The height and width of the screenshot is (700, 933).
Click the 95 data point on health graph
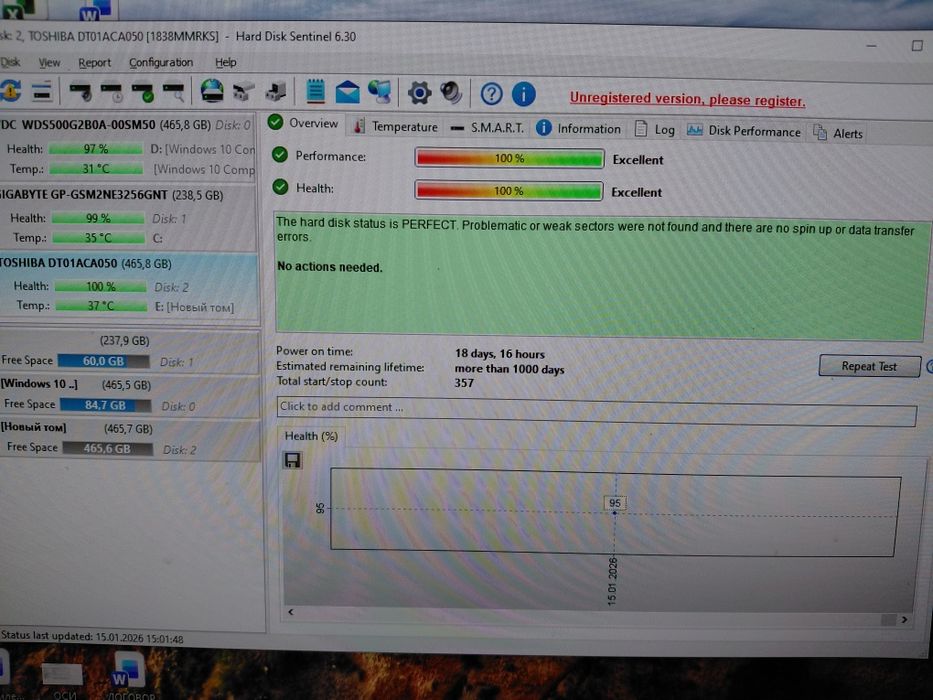tap(615, 512)
